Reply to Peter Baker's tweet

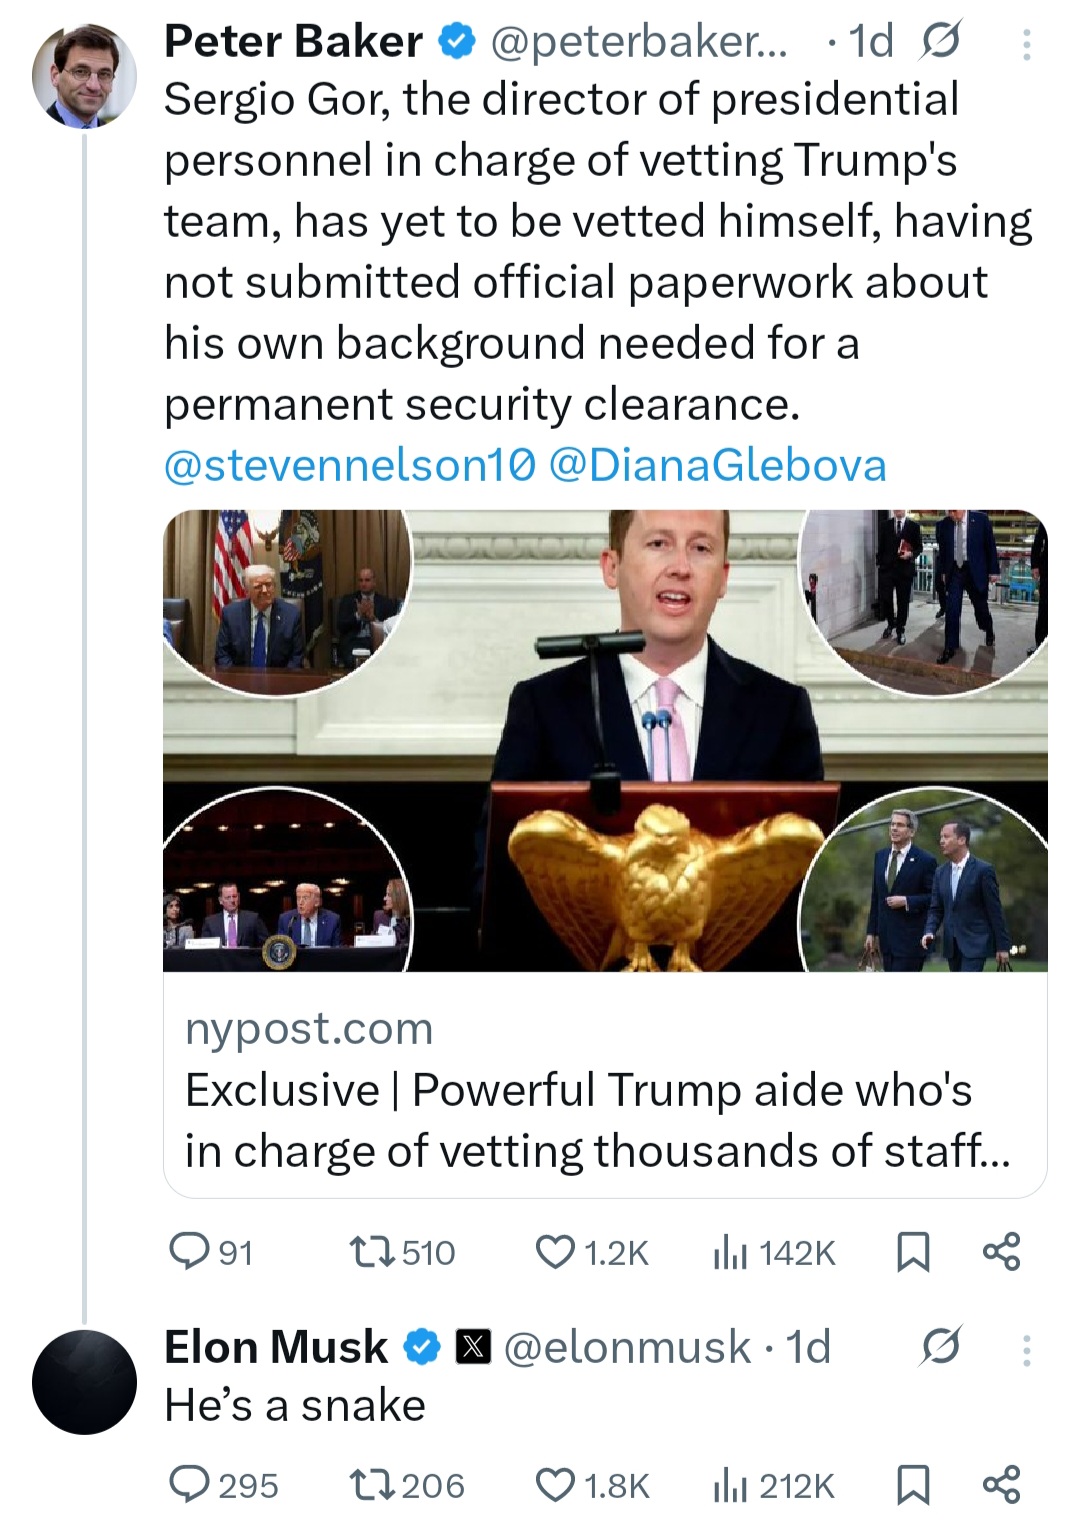point(187,1251)
